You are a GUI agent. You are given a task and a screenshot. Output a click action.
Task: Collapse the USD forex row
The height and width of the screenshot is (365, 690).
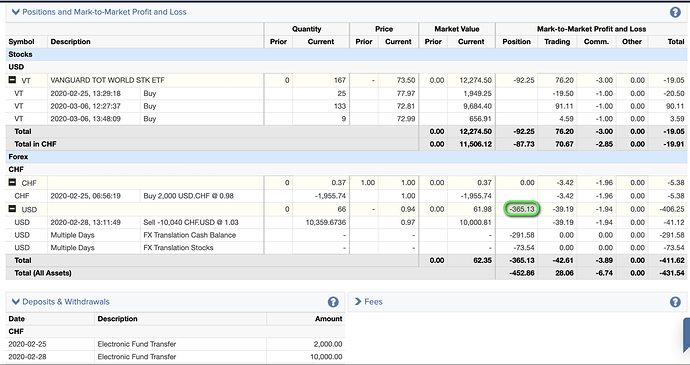point(12,209)
